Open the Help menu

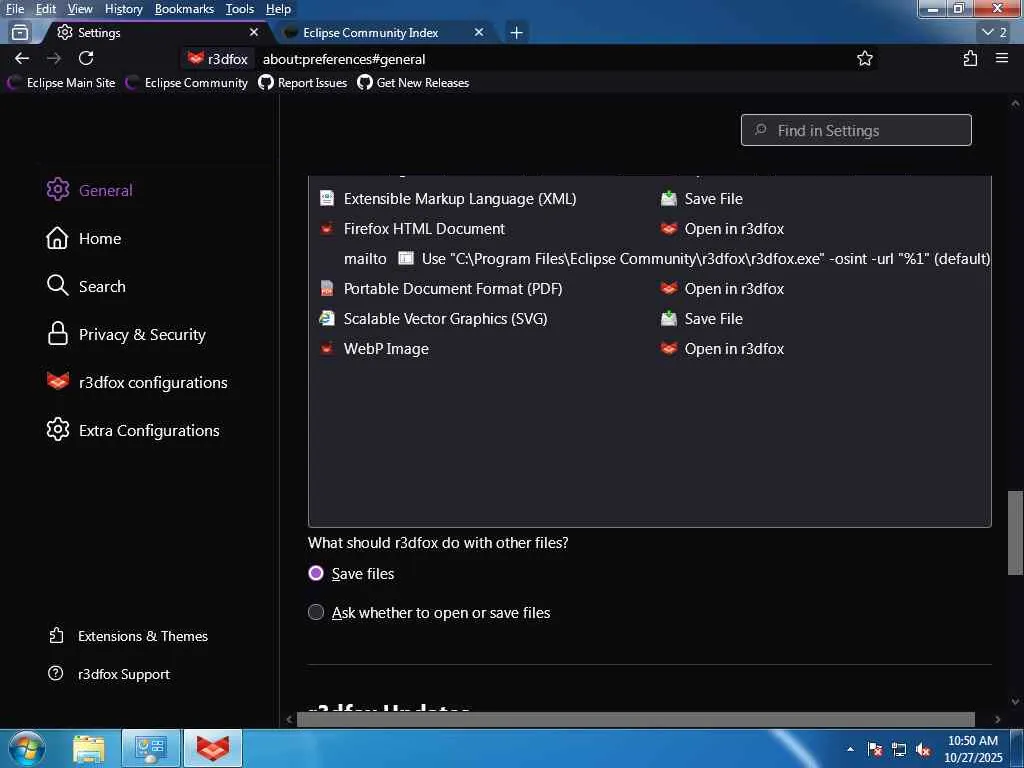point(278,8)
